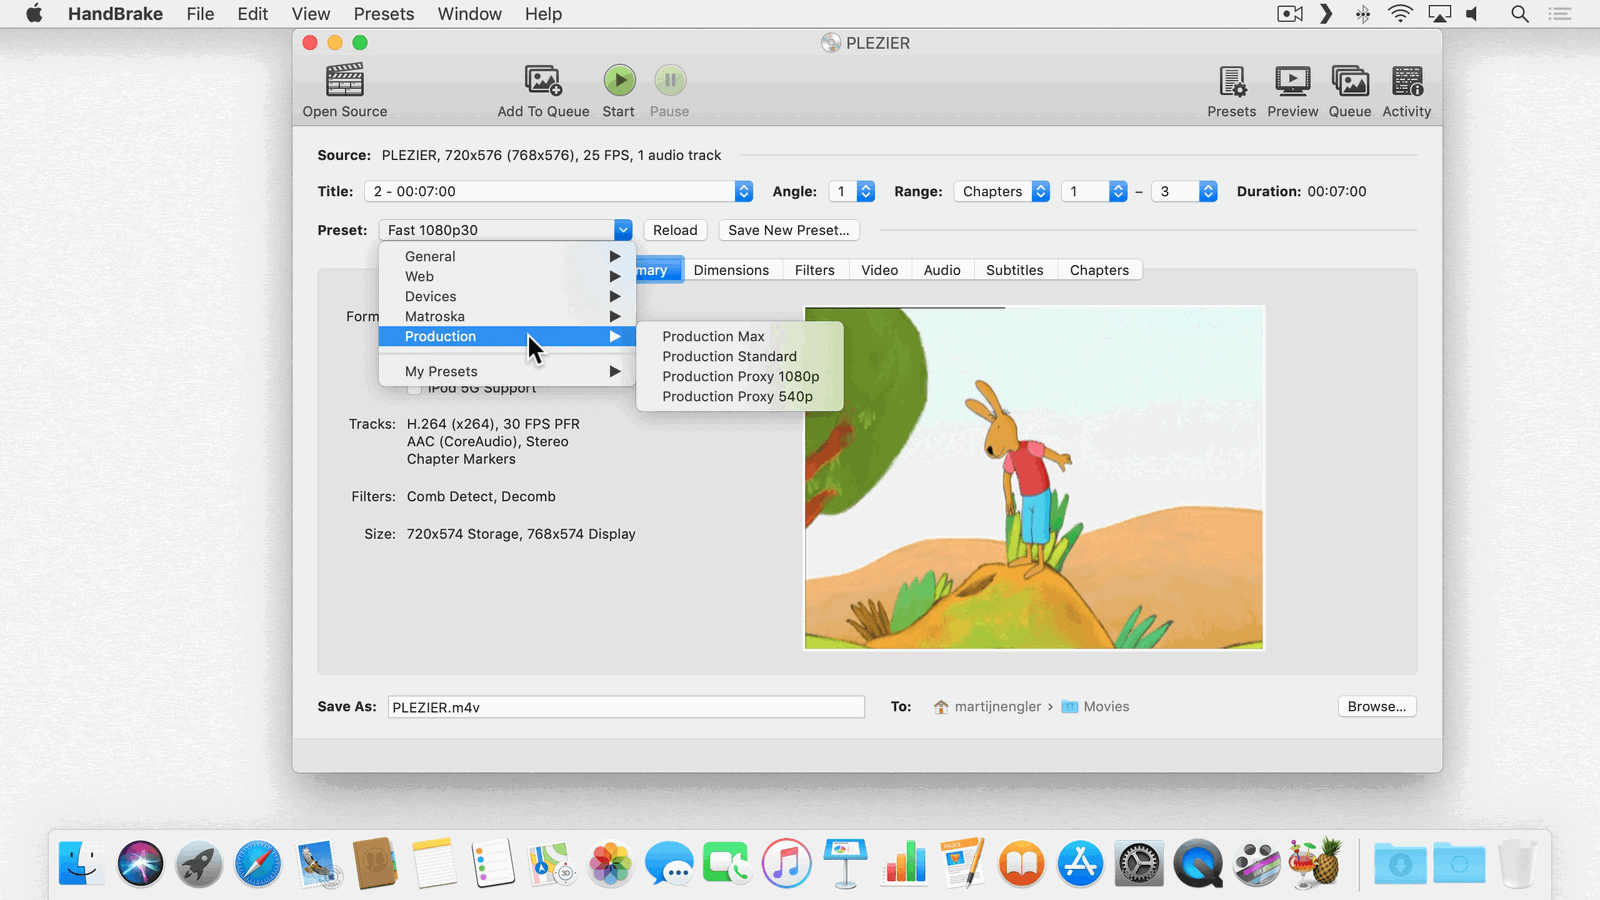Open the Title dropdown showing 2 - 00:07:00

[x=558, y=191]
